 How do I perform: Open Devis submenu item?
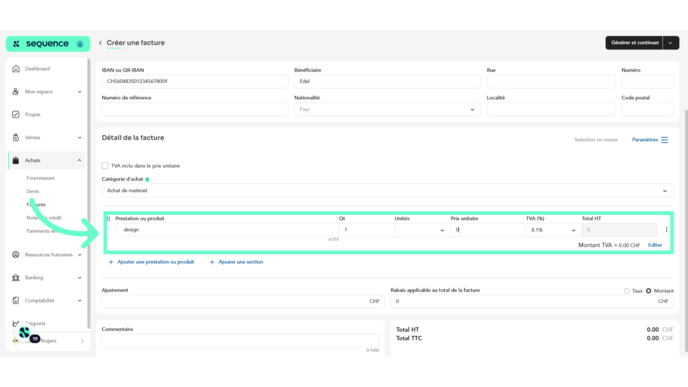coord(32,191)
